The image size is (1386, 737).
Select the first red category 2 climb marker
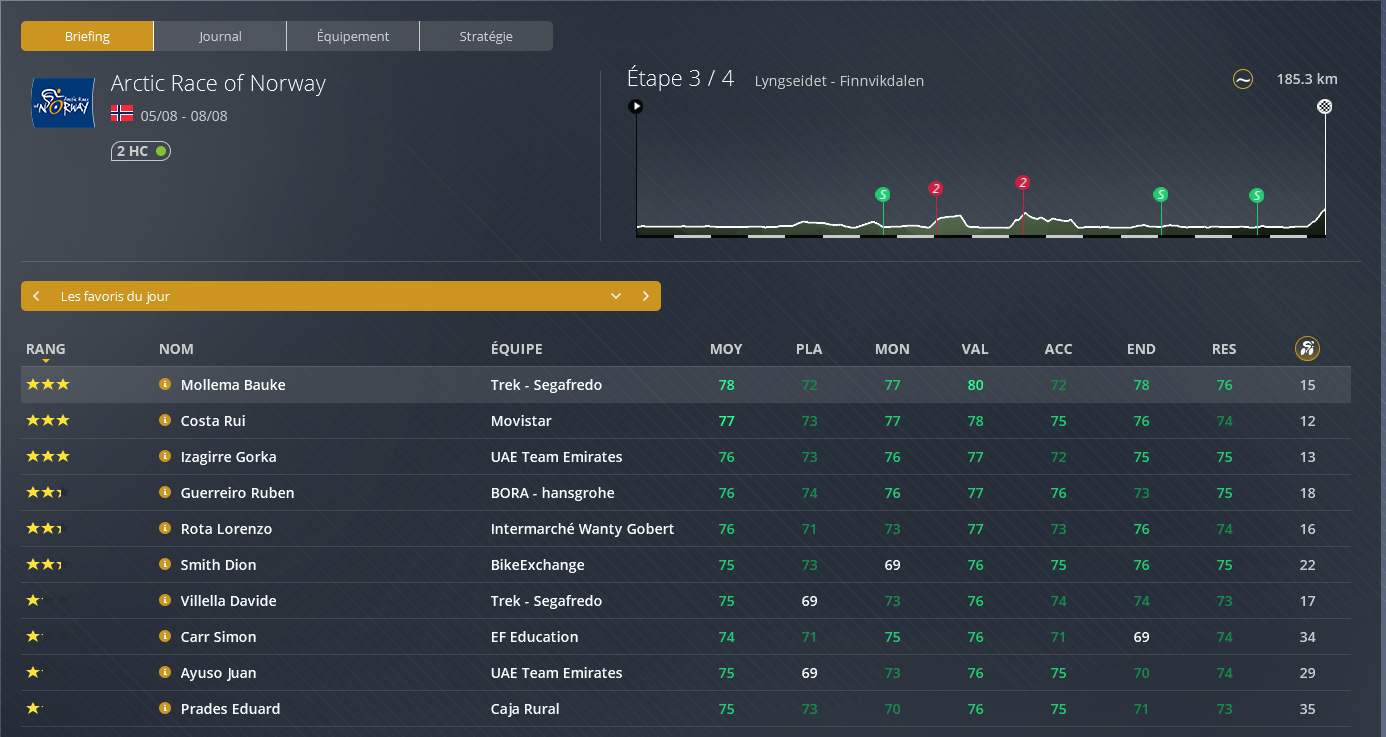pyautogui.click(x=936, y=188)
